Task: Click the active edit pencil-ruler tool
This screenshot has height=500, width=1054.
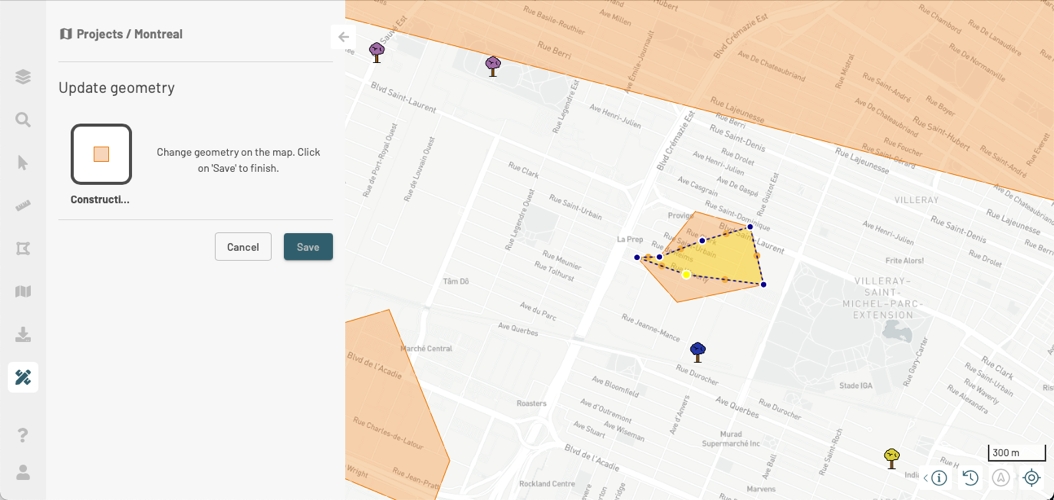Action: (x=23, y=377)
